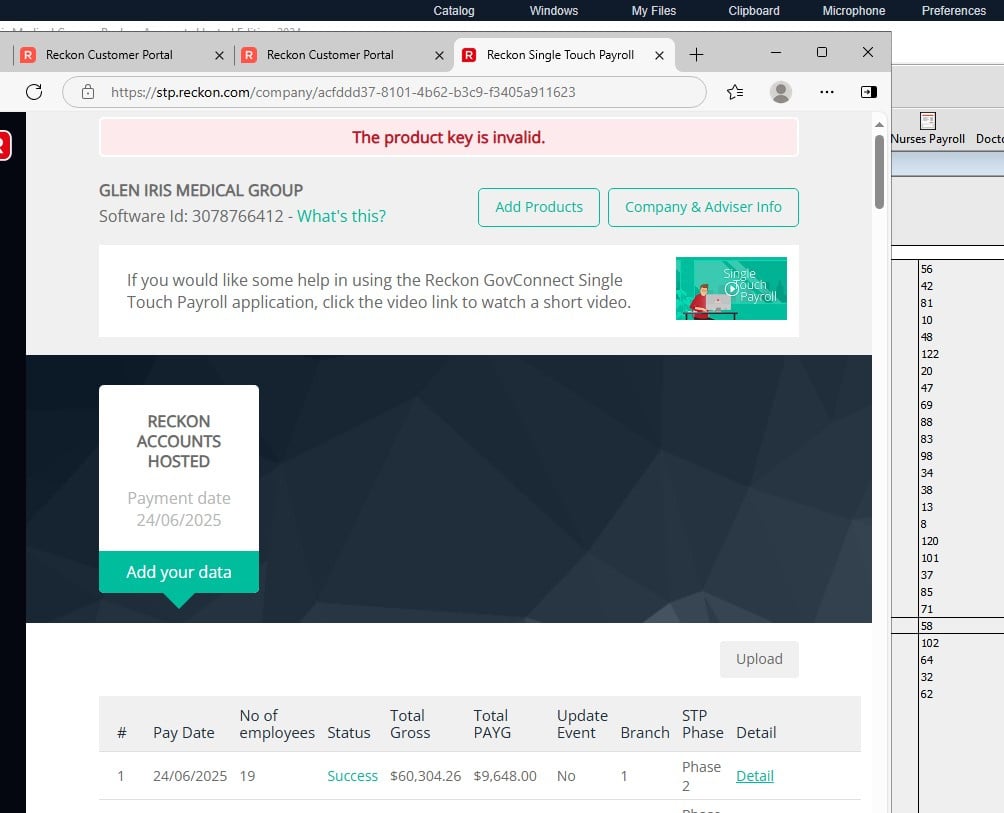Open the favorites star icon

735,92
